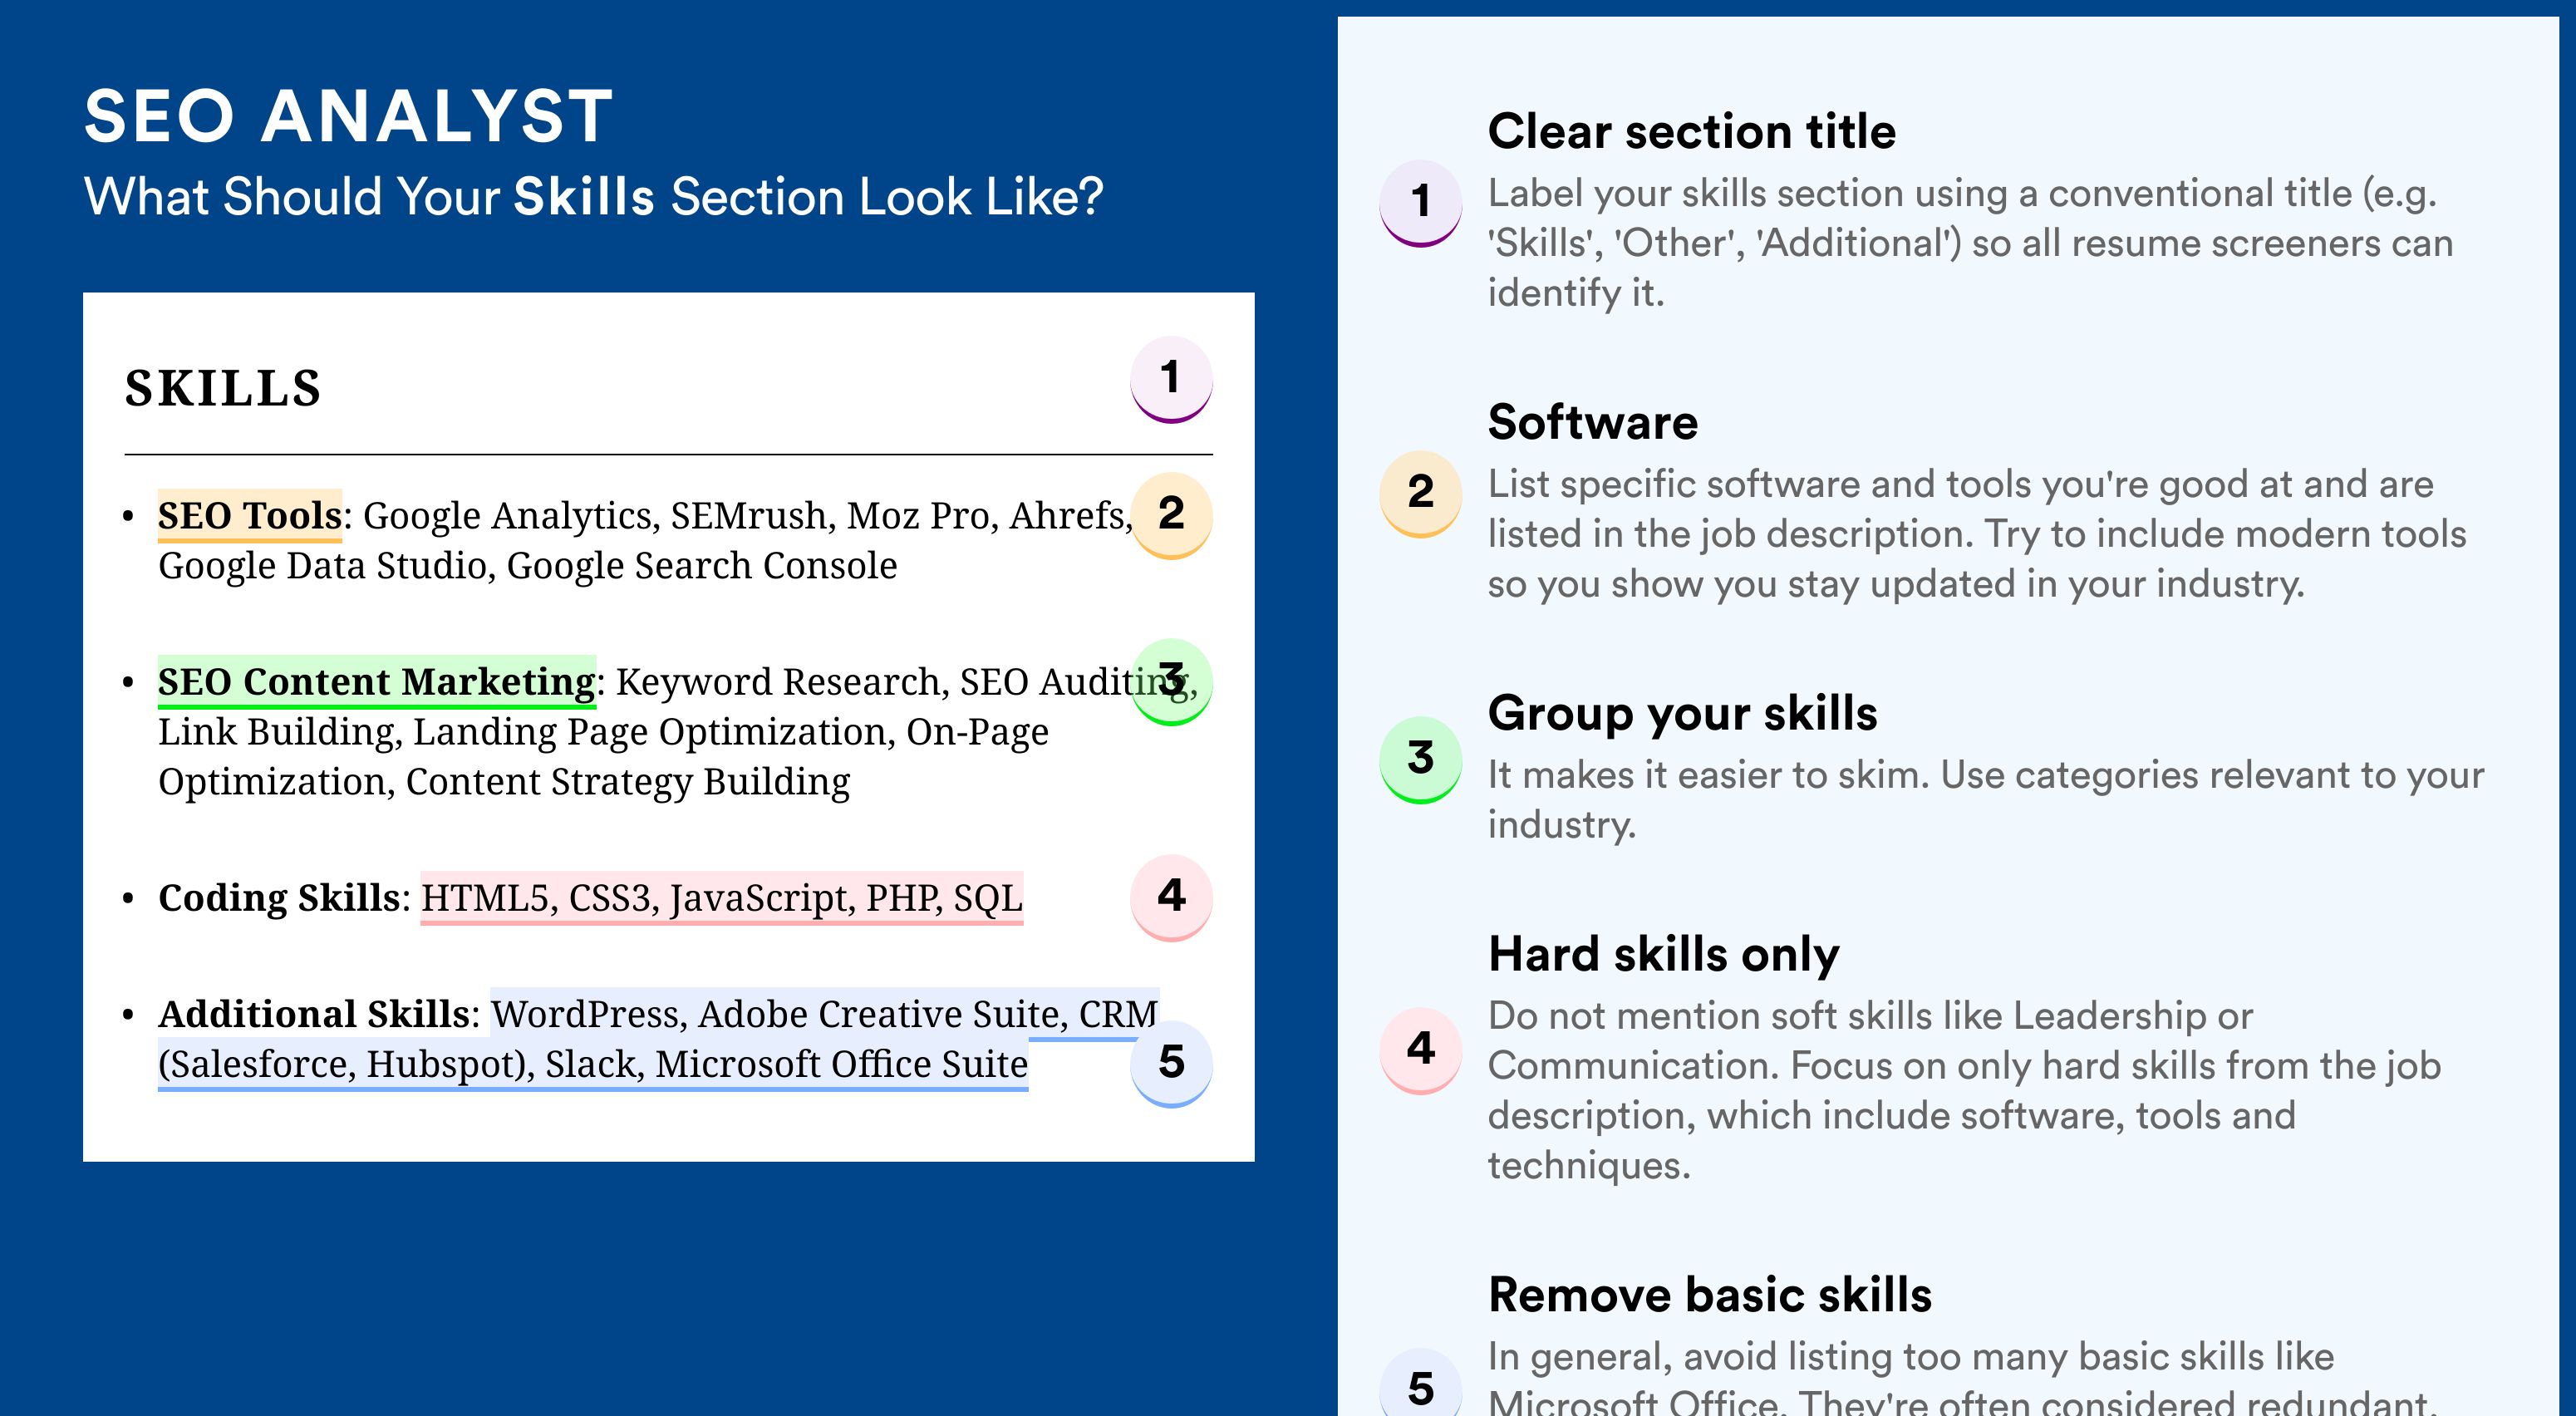Click purple badge 1 beside SKILLS heading

click(x=1171, y=379)
